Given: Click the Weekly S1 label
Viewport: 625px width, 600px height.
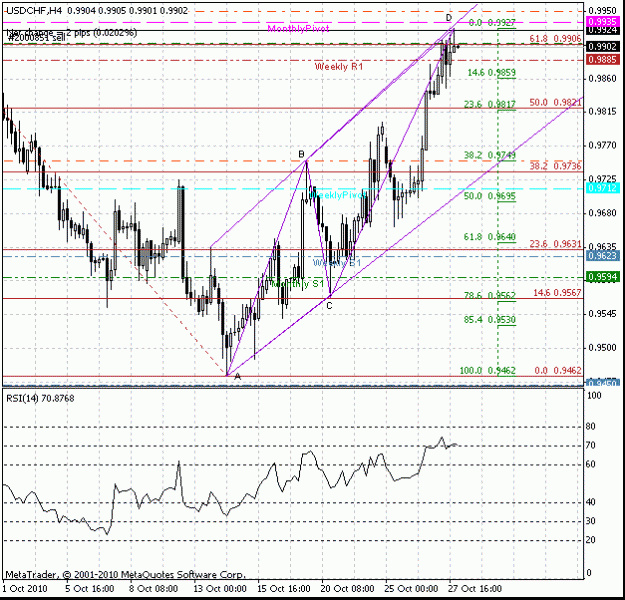Looking at the screenshot, I should click(337, 263).
